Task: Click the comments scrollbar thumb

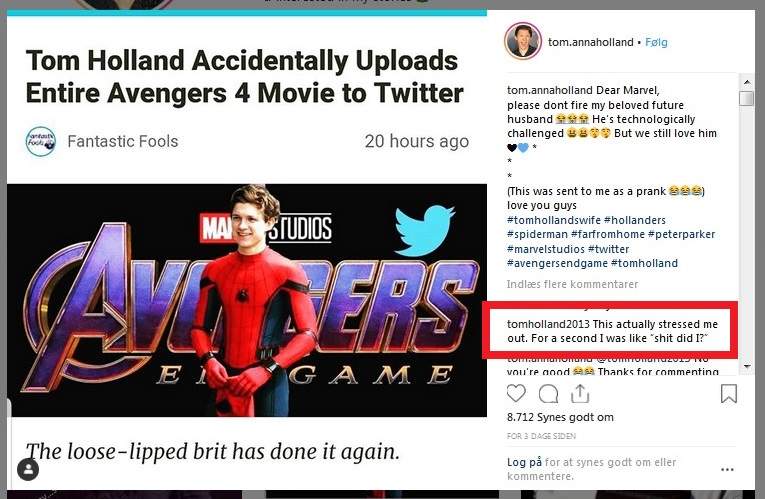Action: point(746,98)
